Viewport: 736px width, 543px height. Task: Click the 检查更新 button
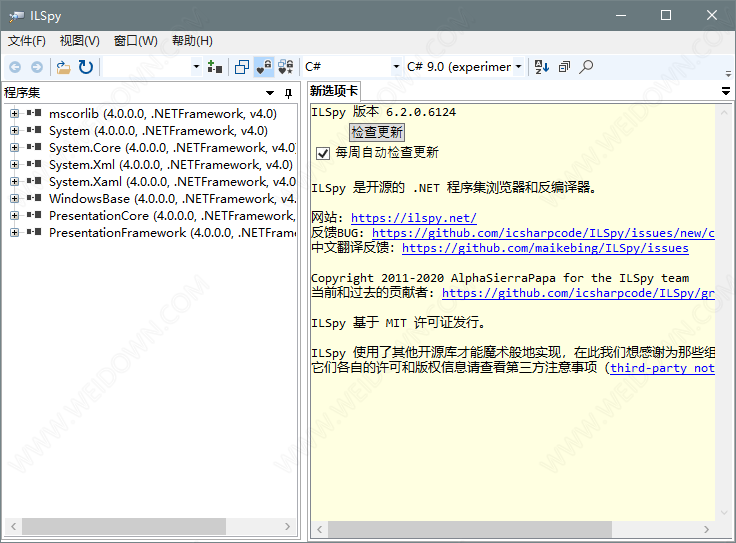pos(377,132)
